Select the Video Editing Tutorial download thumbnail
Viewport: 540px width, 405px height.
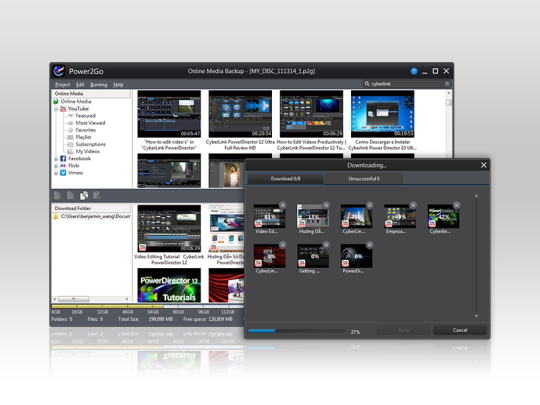(169, 229)
